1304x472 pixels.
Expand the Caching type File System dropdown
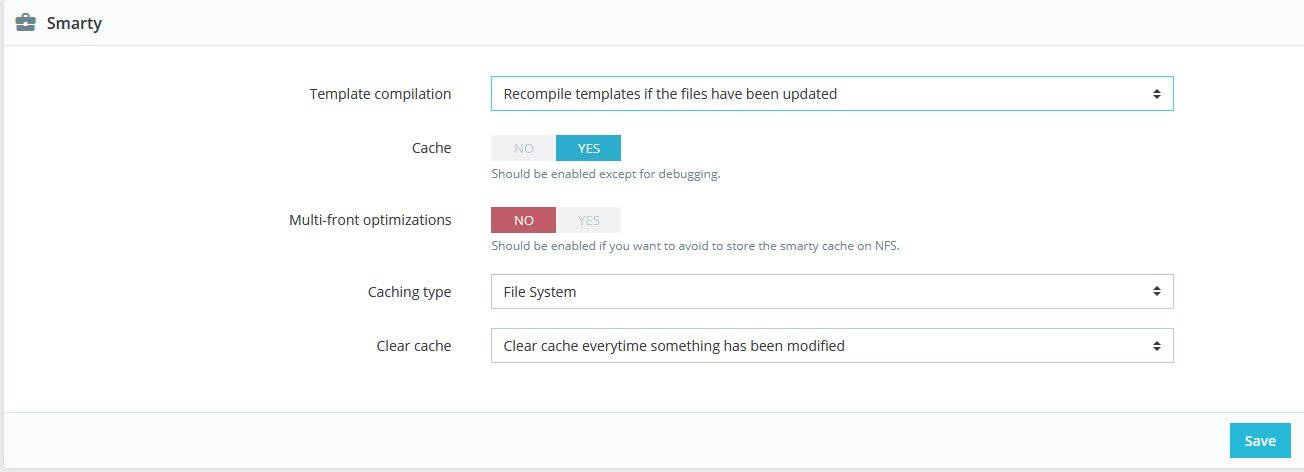[830, 292]
